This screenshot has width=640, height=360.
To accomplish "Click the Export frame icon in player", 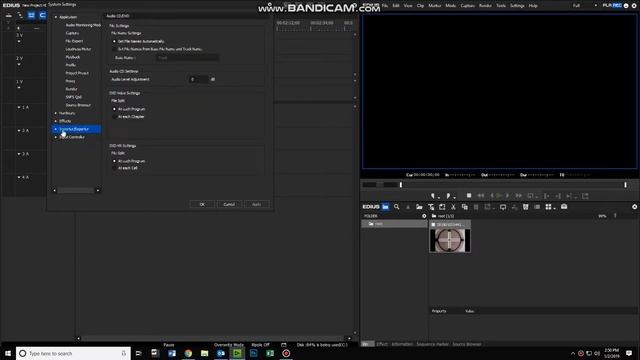I will 585,196.
